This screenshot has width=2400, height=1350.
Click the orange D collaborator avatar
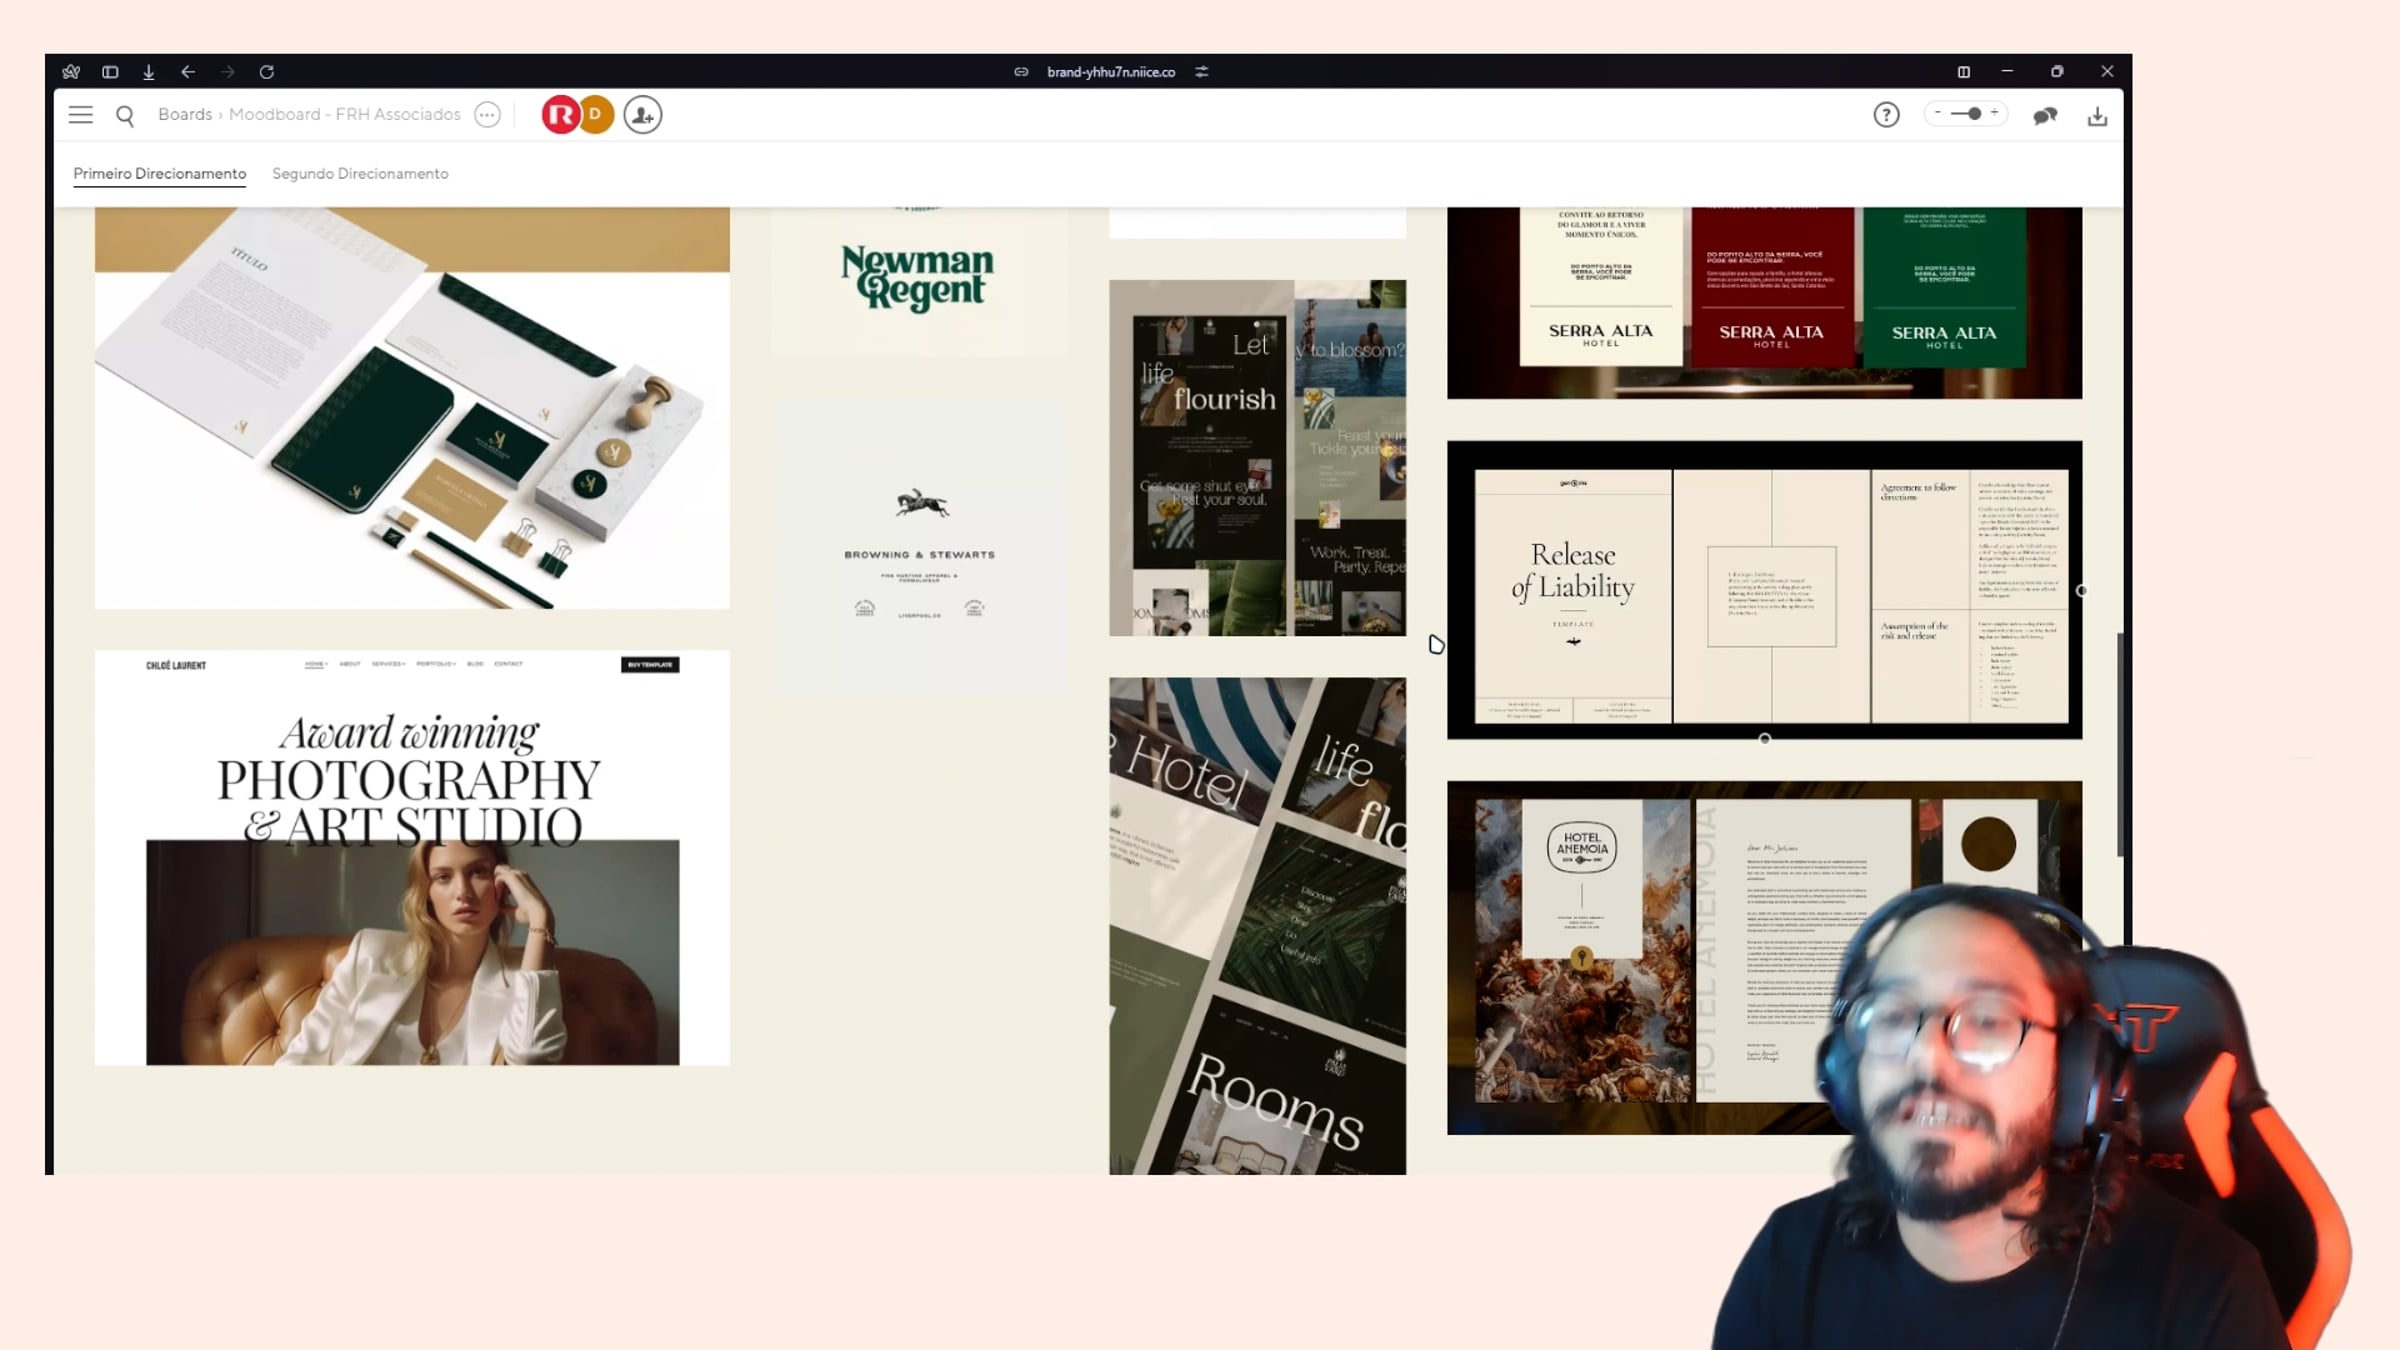(597, 114)
